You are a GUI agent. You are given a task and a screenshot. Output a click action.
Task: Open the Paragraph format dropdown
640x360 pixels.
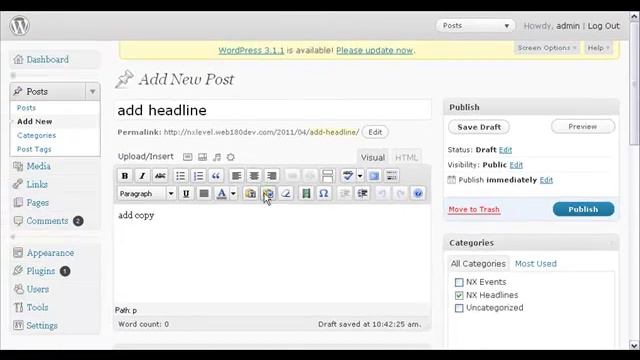[x=147, y=193]
